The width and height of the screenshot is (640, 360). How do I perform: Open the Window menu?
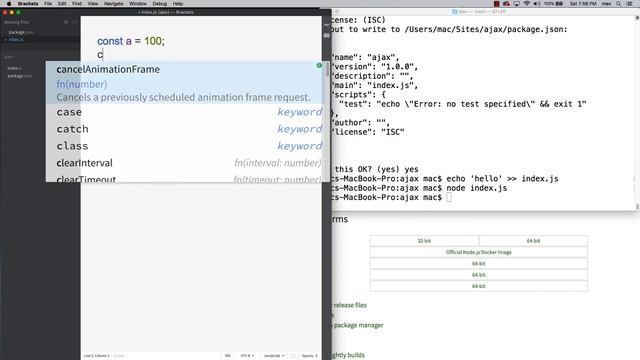coord(138,4)
